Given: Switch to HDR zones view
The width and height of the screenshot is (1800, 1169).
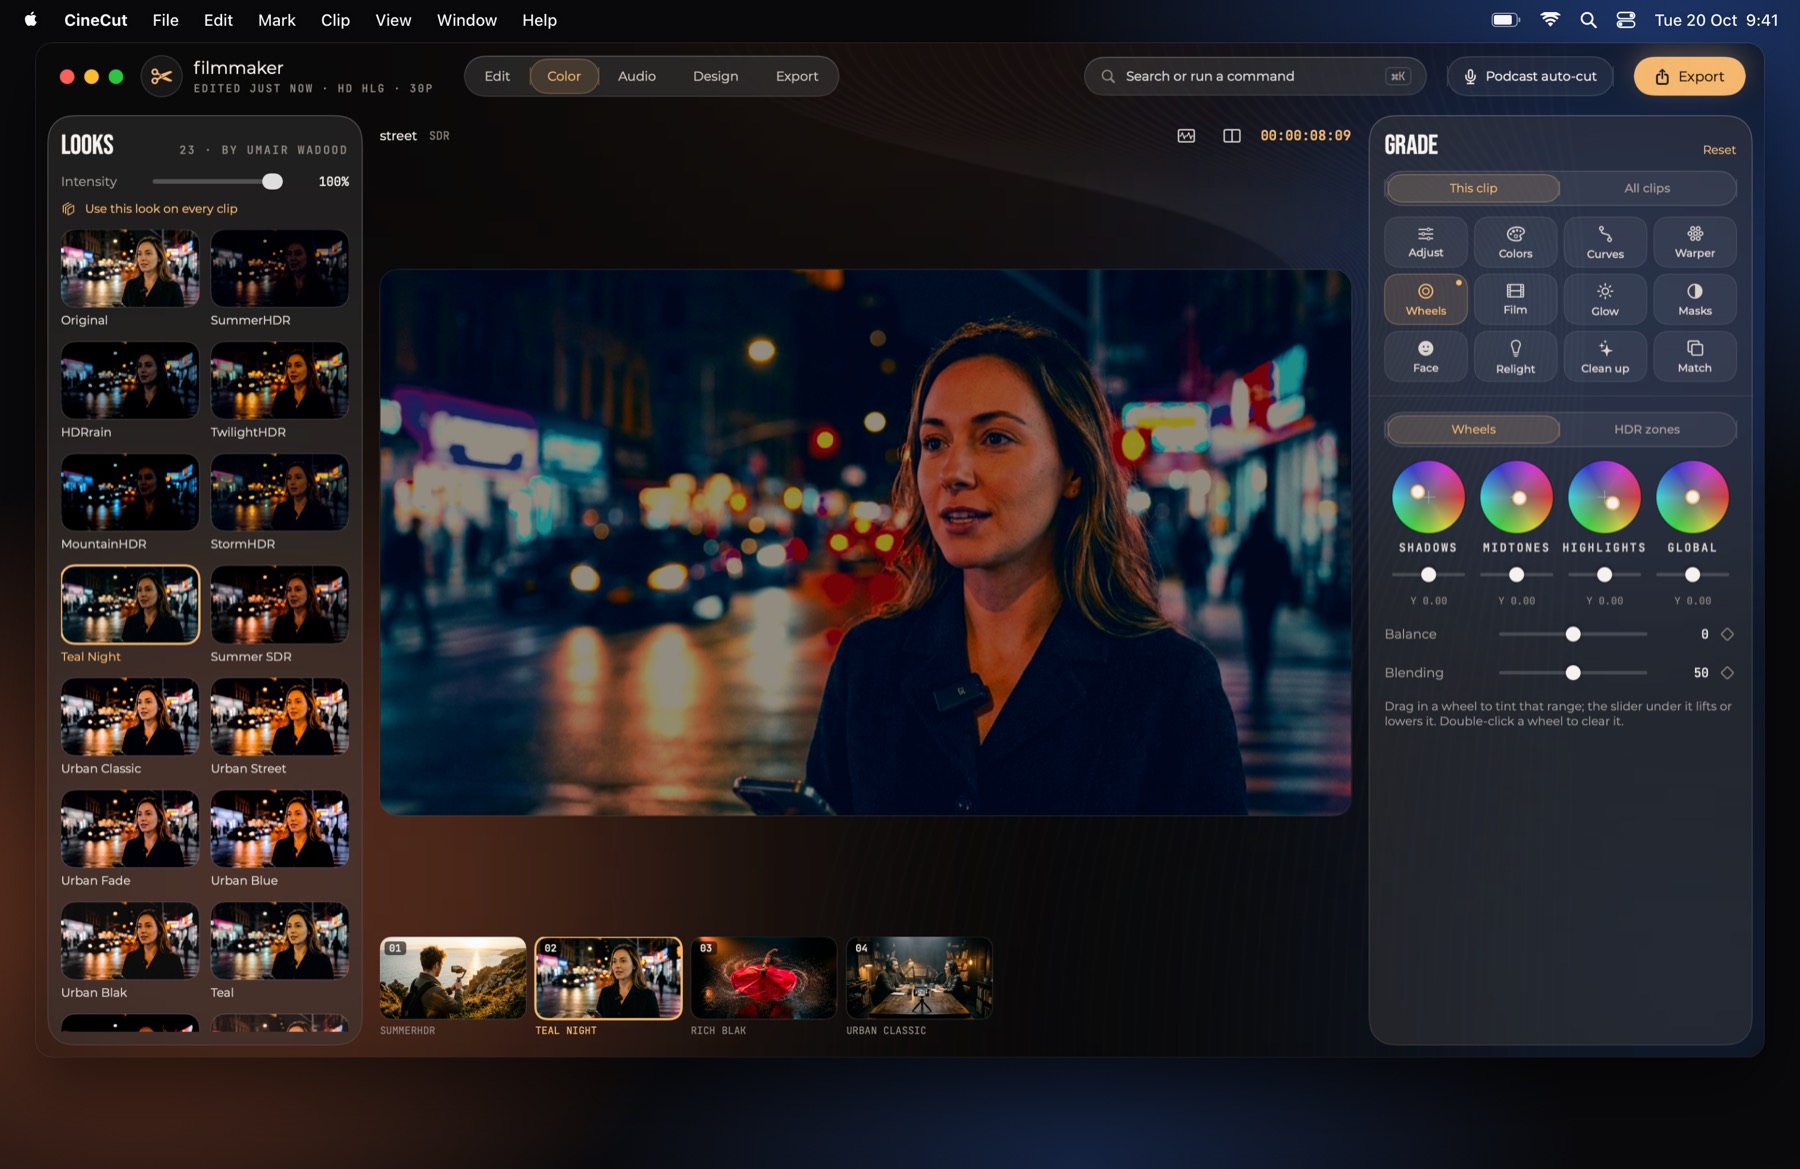Looking at the screenshot, I should [1647, 429].
